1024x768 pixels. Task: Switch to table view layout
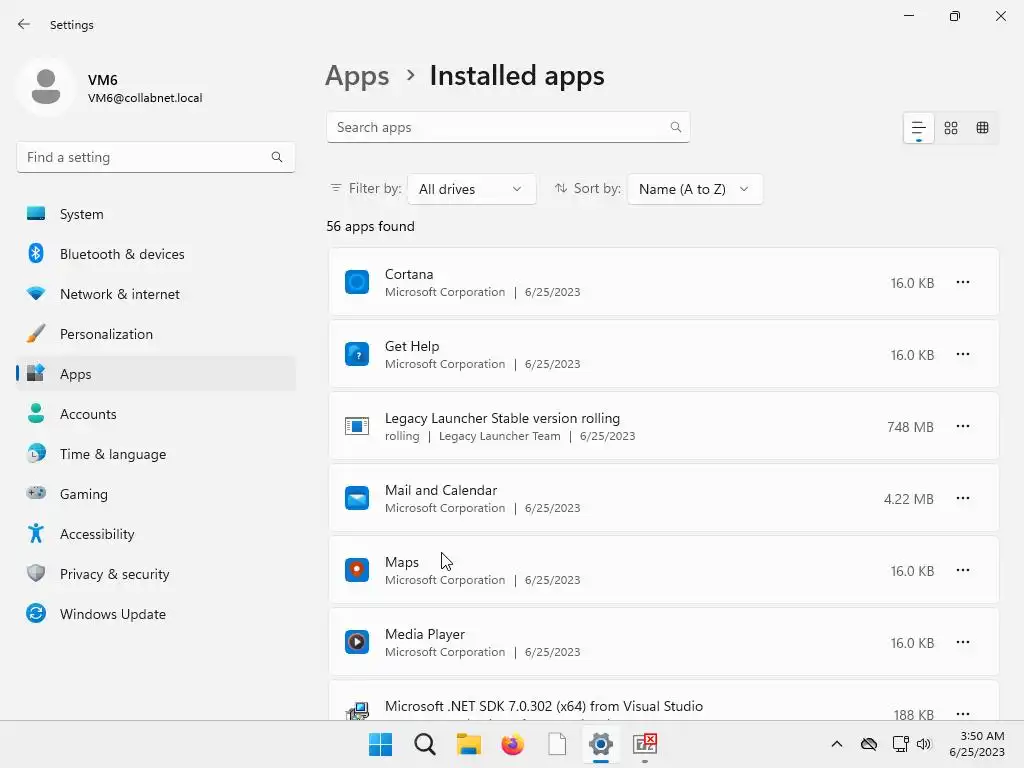(983, 128)
